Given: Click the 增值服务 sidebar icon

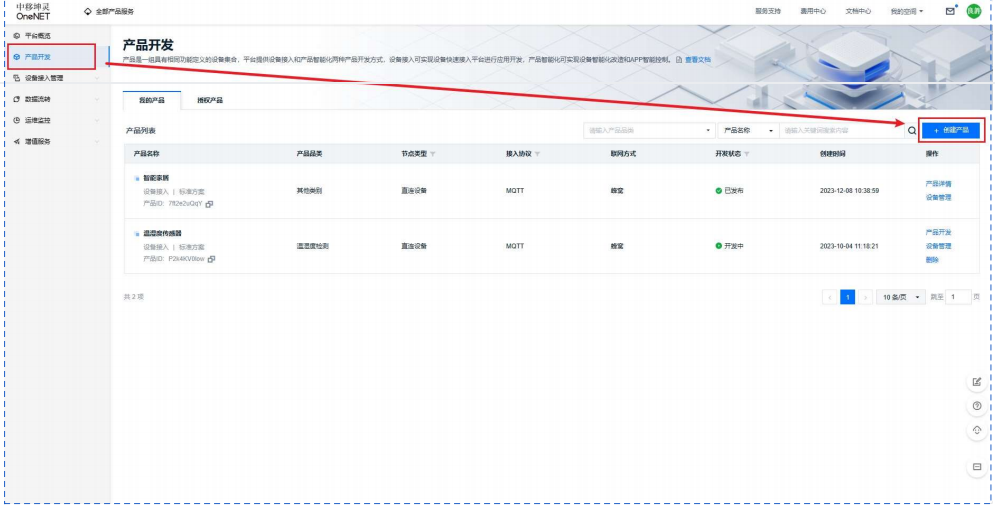Looking at the screenshot, I should point(16,142).
